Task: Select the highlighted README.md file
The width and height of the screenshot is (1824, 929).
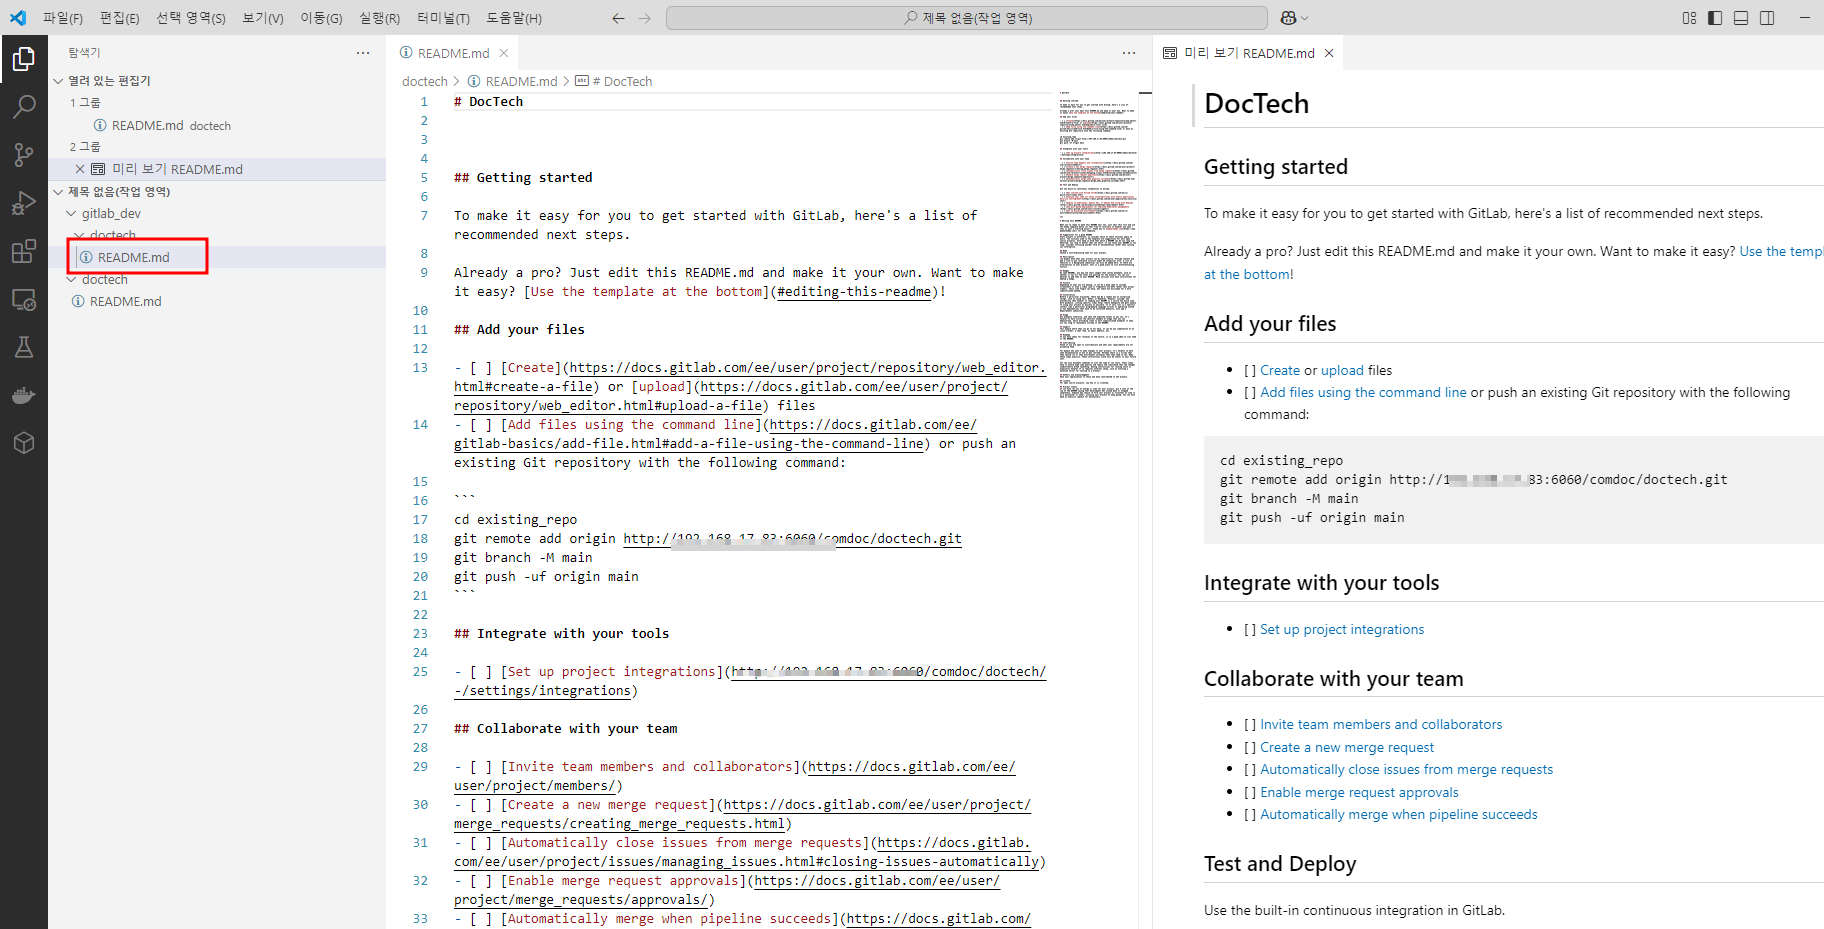Action: (x=217, y=258)
